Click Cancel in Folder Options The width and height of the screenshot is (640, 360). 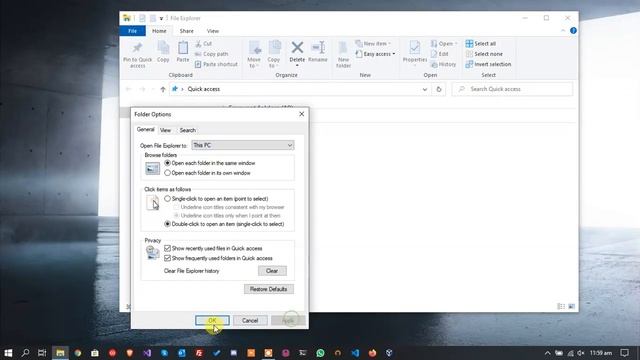click(250, 320)
